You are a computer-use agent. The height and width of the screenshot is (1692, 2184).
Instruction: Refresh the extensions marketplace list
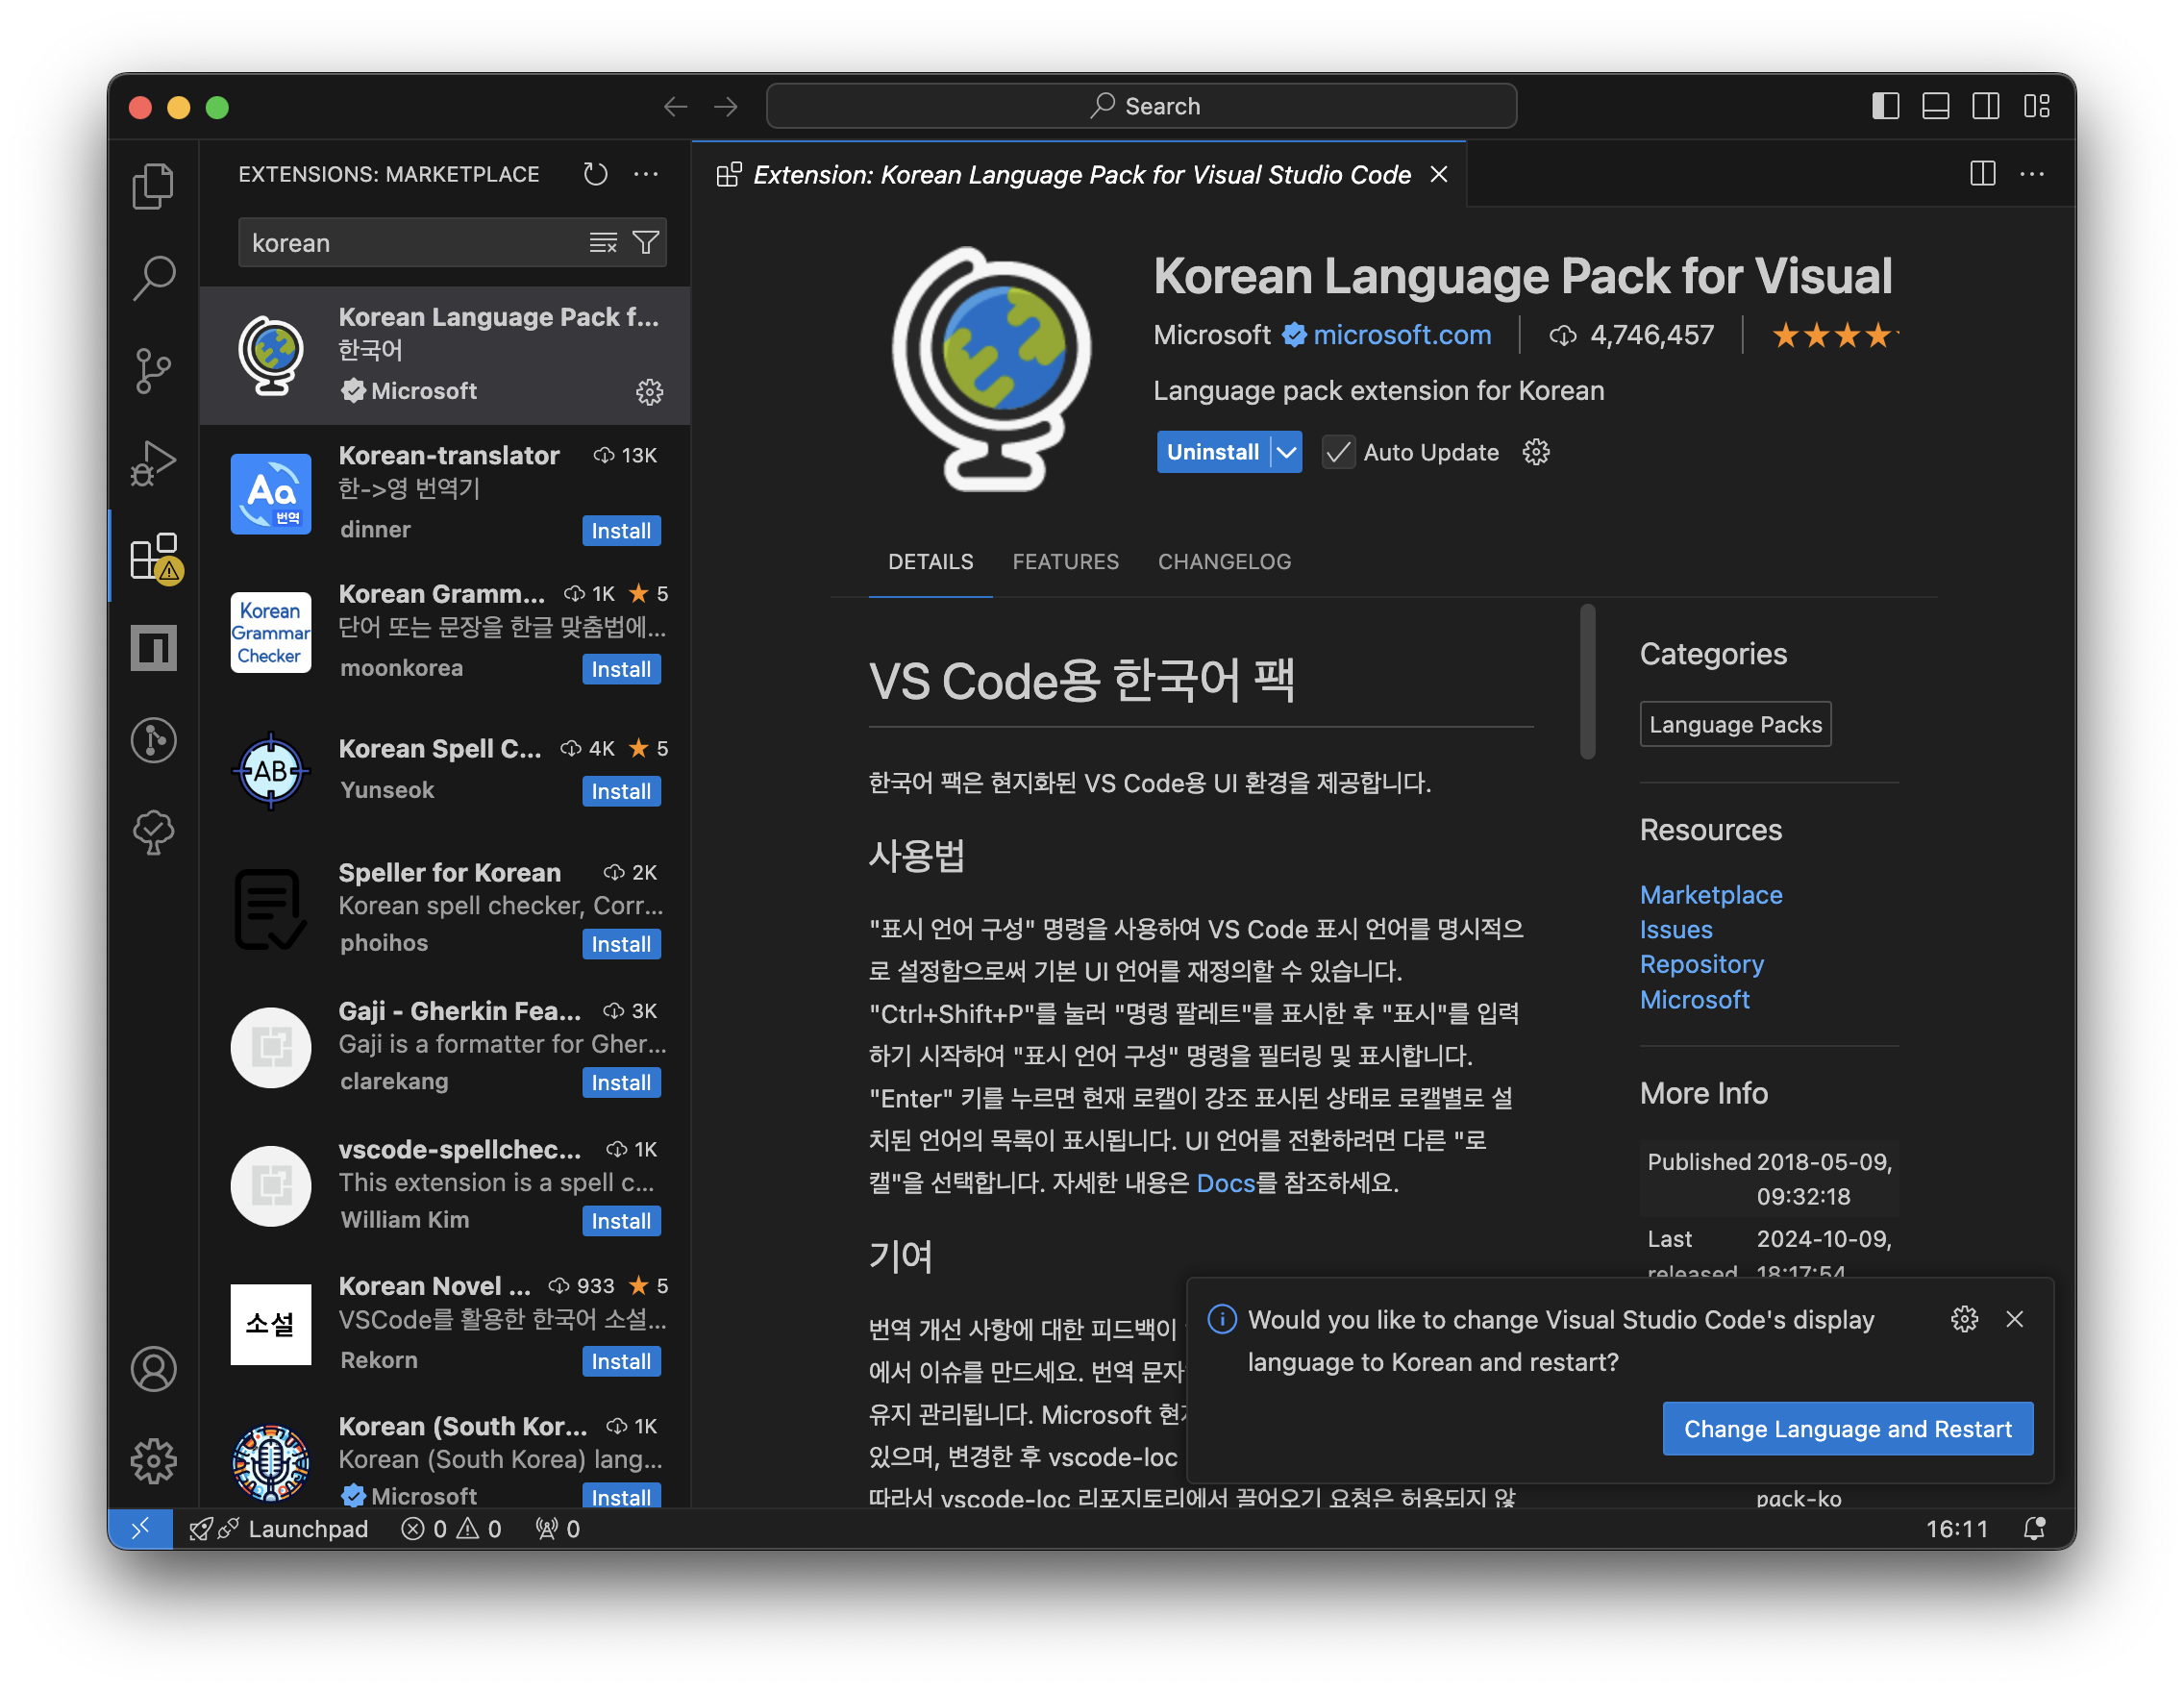595,174
